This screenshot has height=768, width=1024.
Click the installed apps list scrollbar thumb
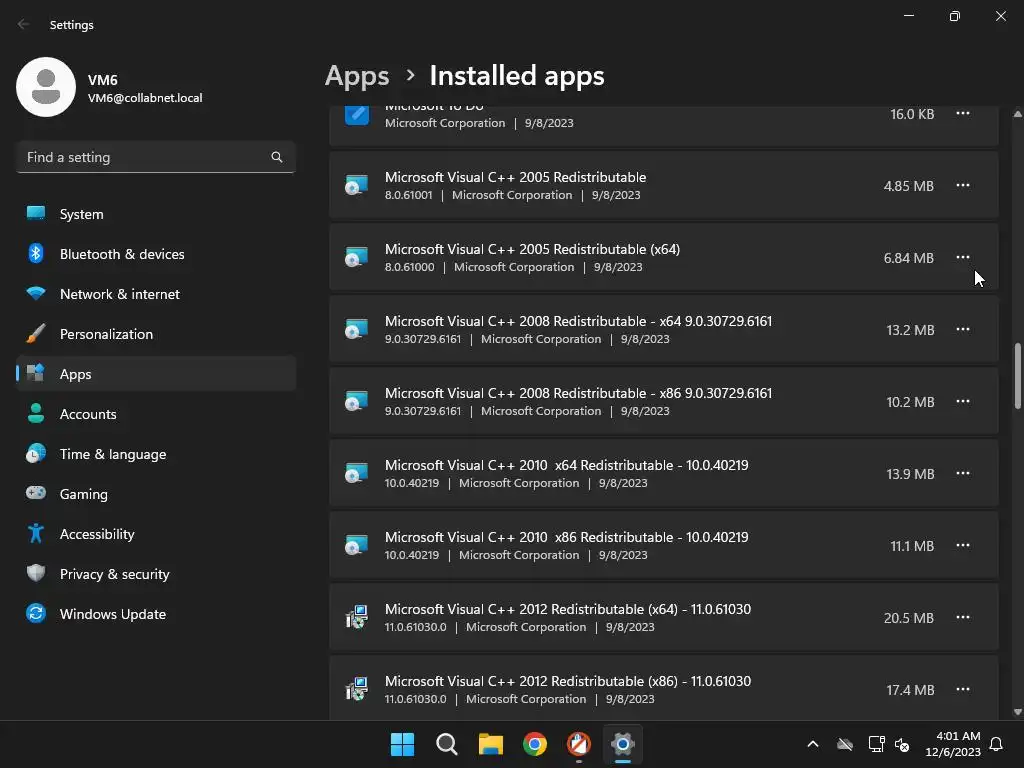(1018, 375)
